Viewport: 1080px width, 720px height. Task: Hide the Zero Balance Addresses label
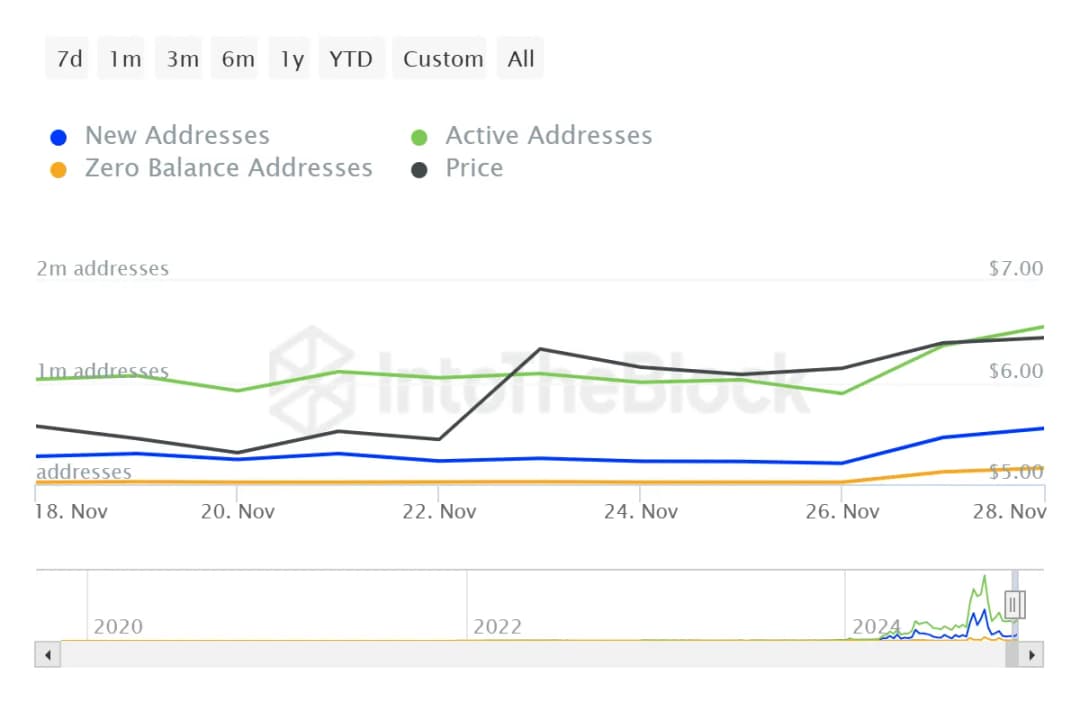(x=228, y=168)
